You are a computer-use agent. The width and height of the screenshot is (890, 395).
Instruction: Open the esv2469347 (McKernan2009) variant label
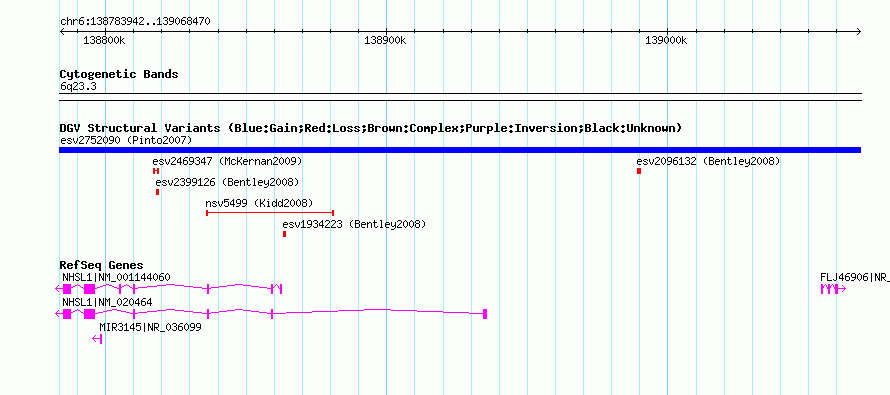pyautogui.click(x=227, y=162)
